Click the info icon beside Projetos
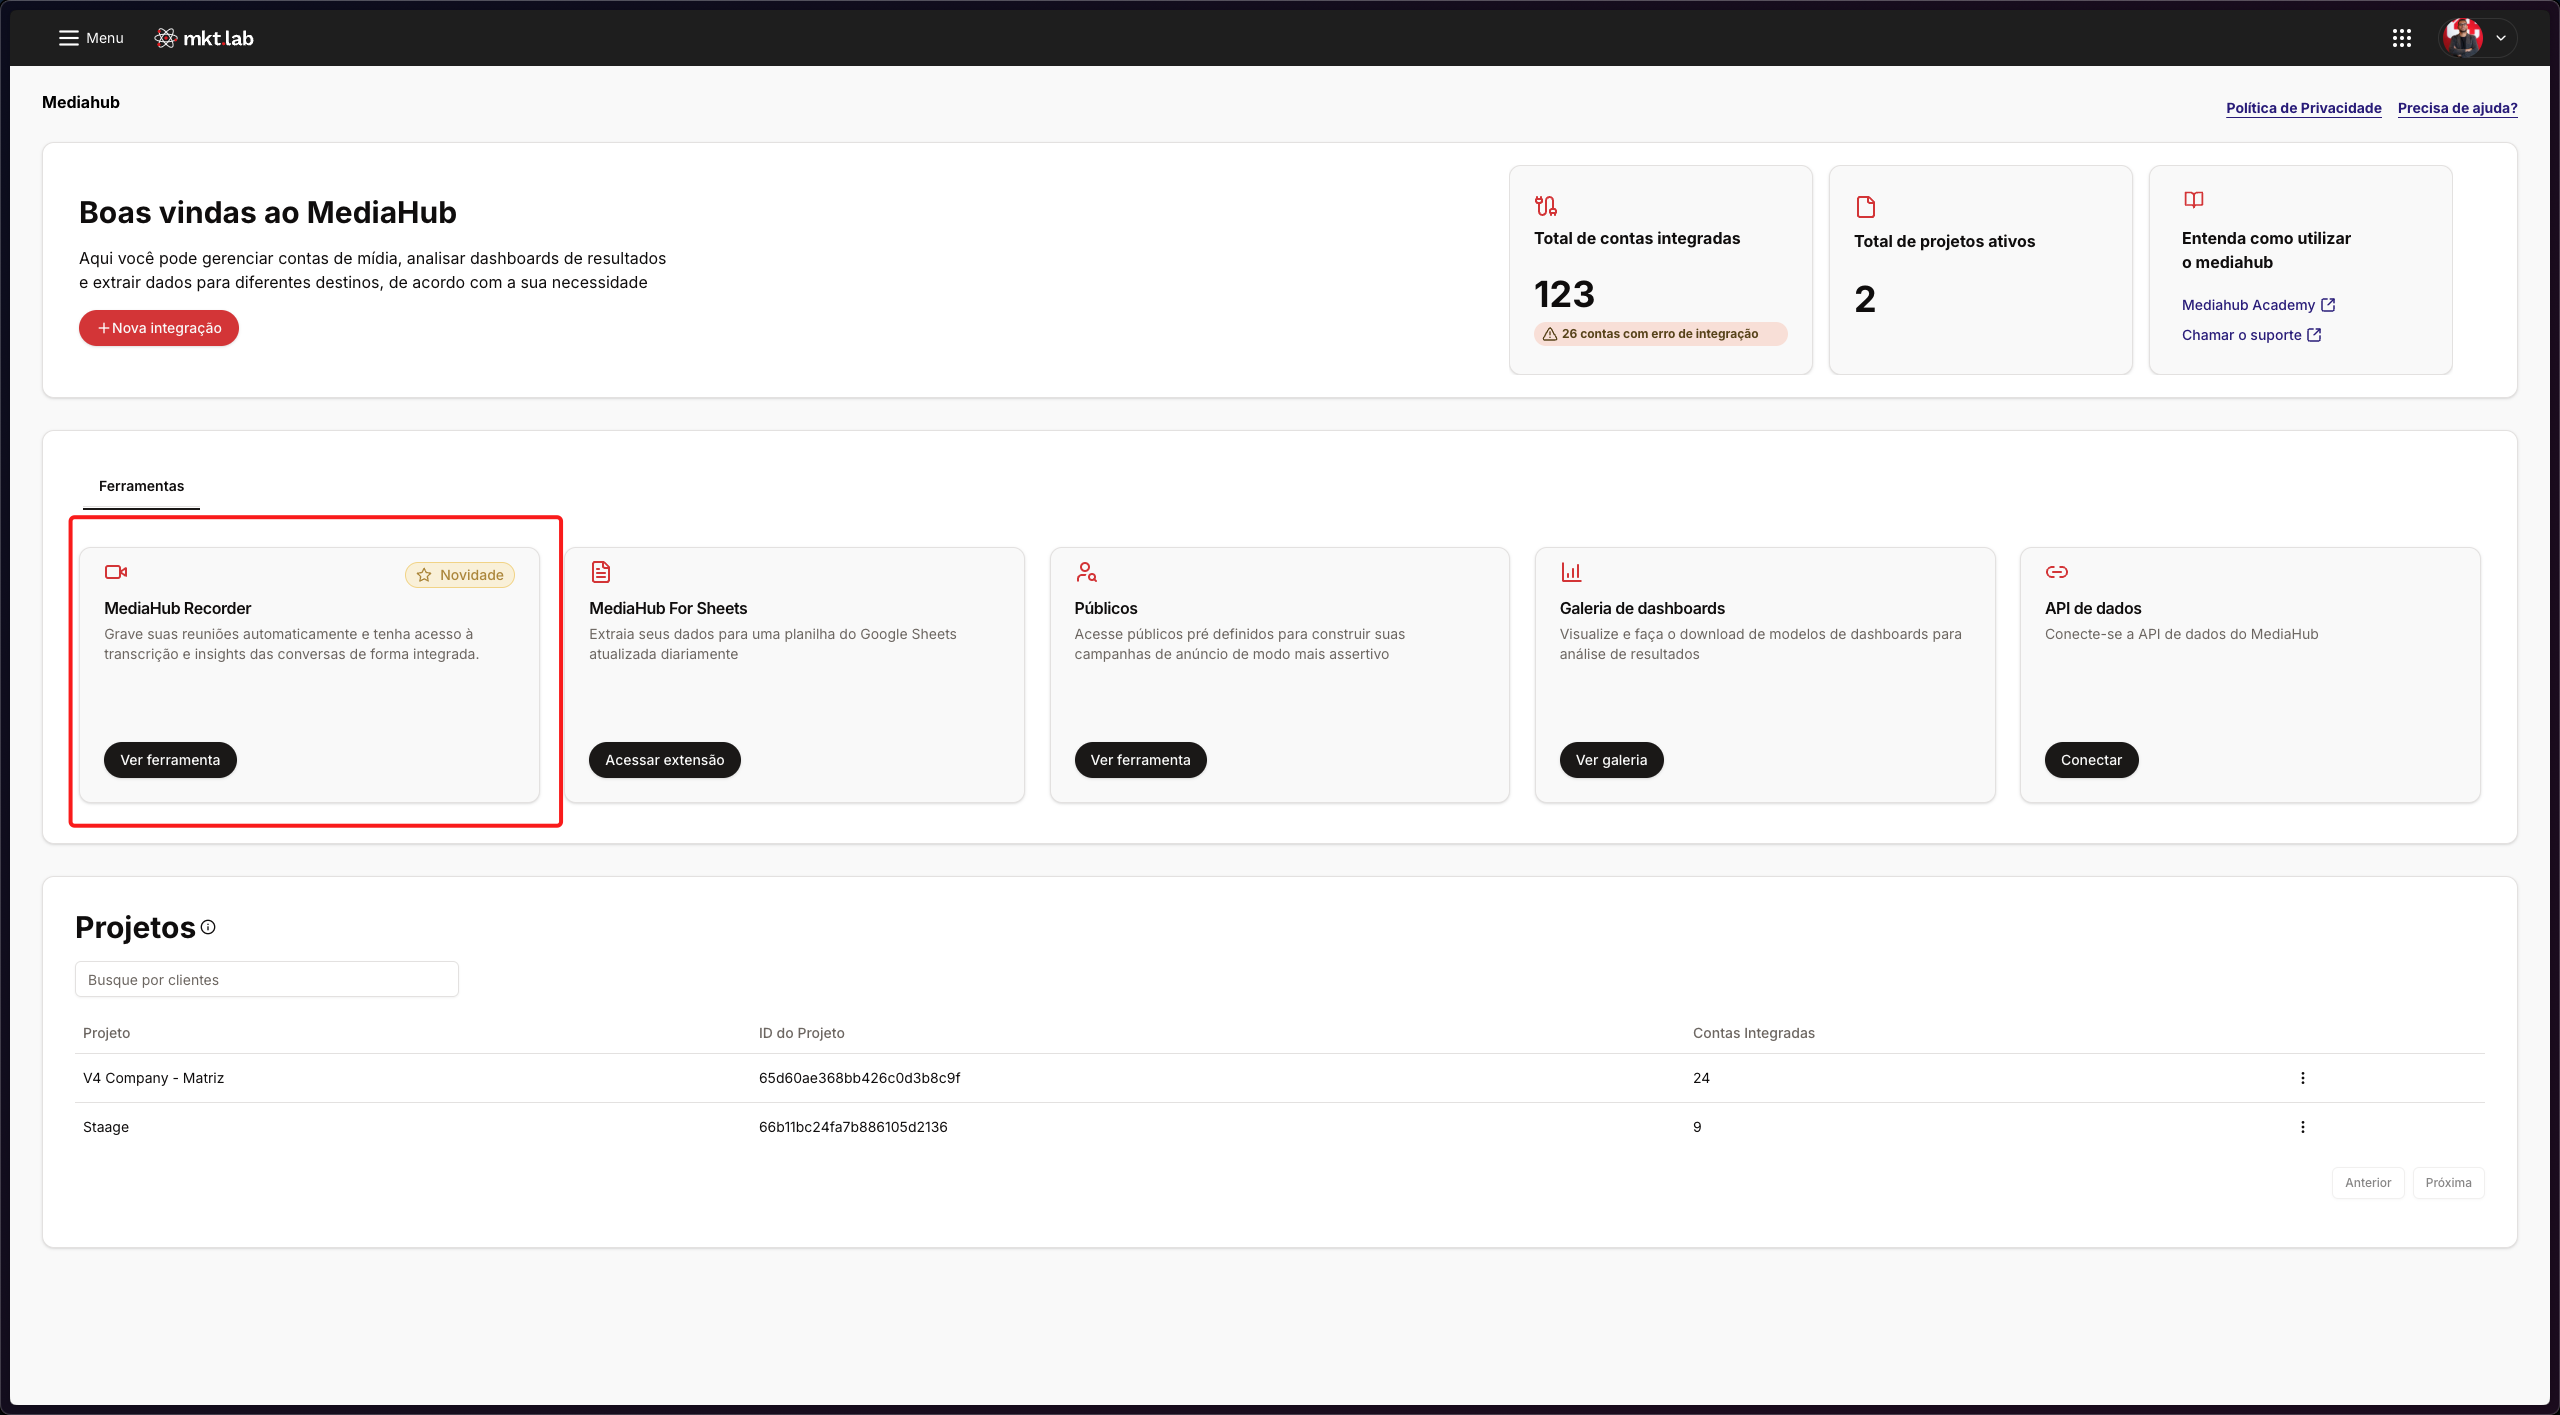Image resolution: width=2560 pixels, height=1415 pixels. 208,927
